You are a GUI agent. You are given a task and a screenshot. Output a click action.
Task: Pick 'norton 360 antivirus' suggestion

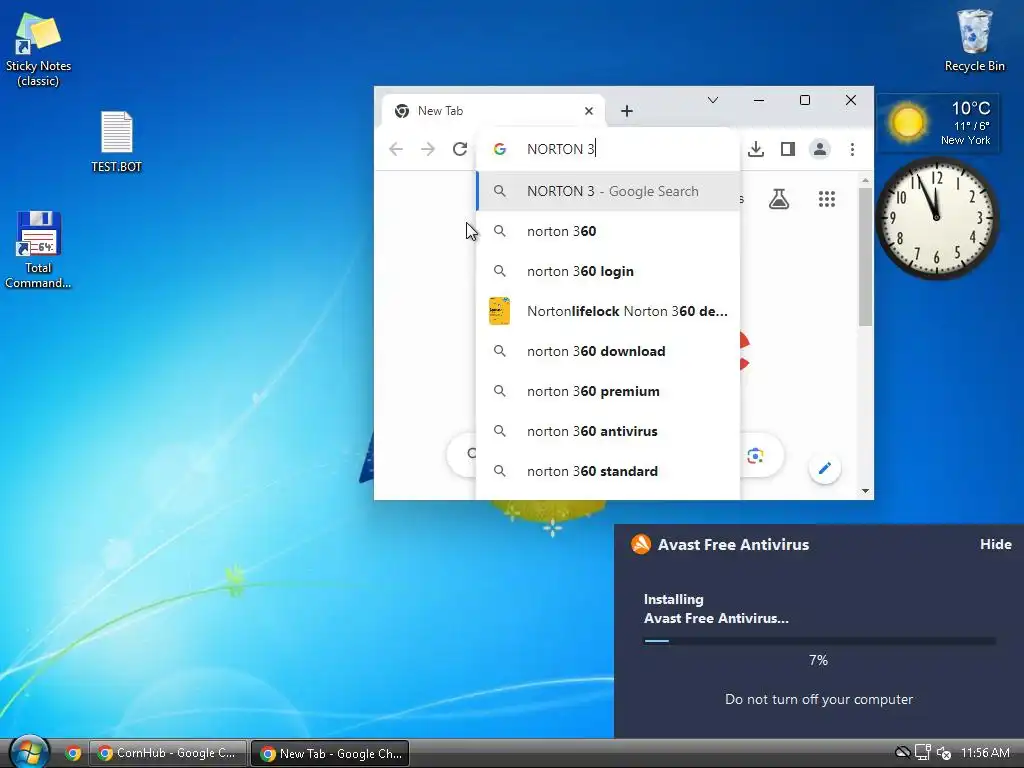(609, 431)
